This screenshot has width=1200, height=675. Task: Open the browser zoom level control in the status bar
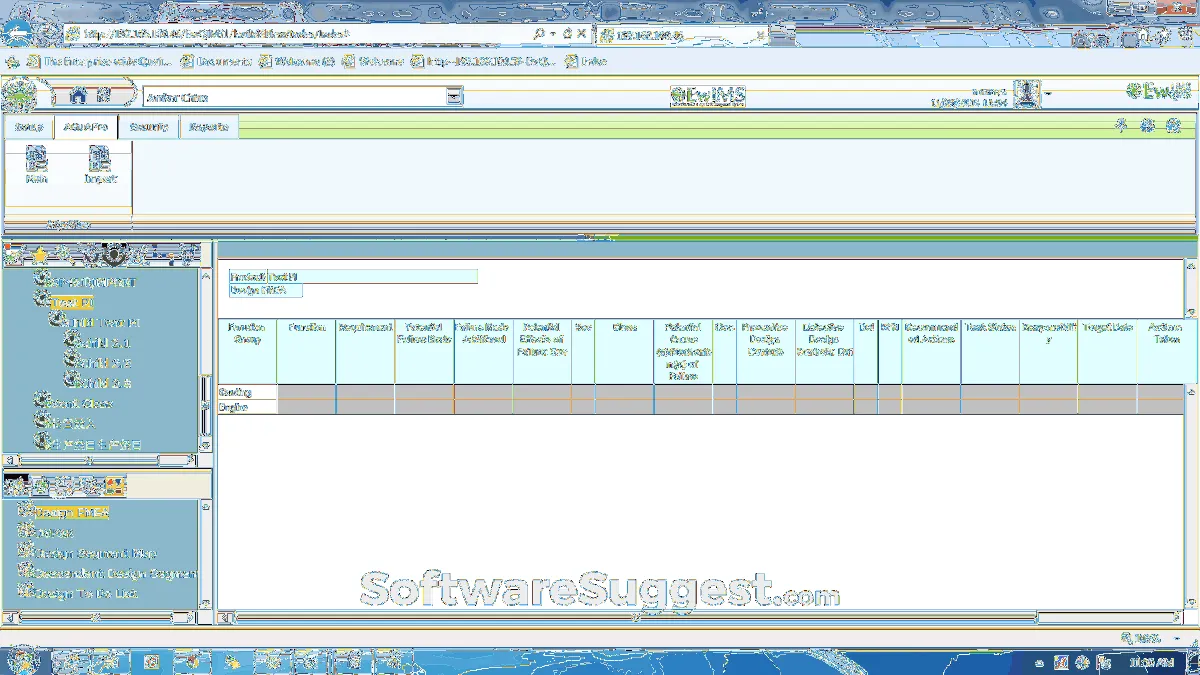(1147, 638)
